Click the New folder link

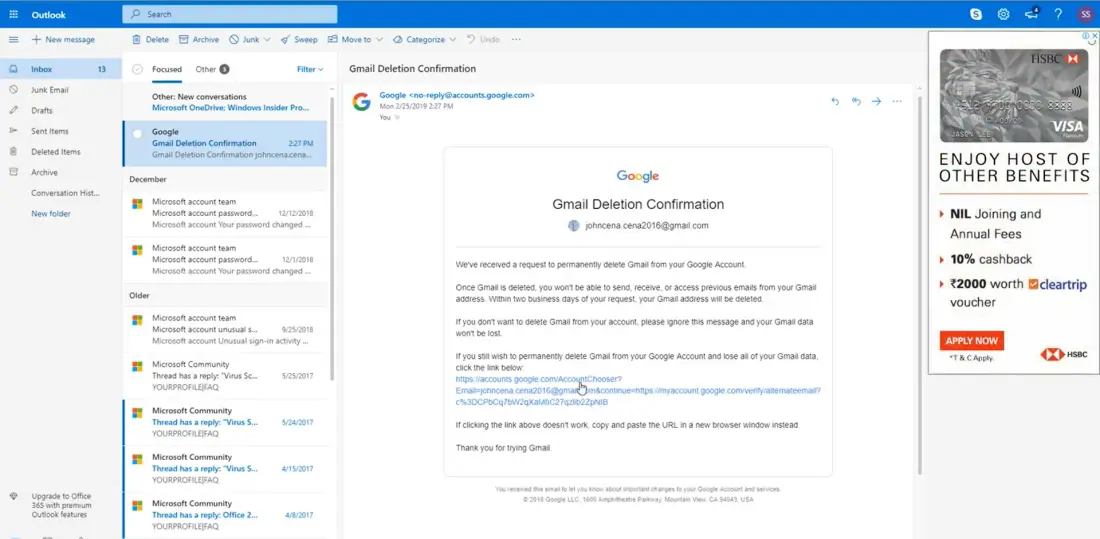pyautogui.click(x=51, y=213)
